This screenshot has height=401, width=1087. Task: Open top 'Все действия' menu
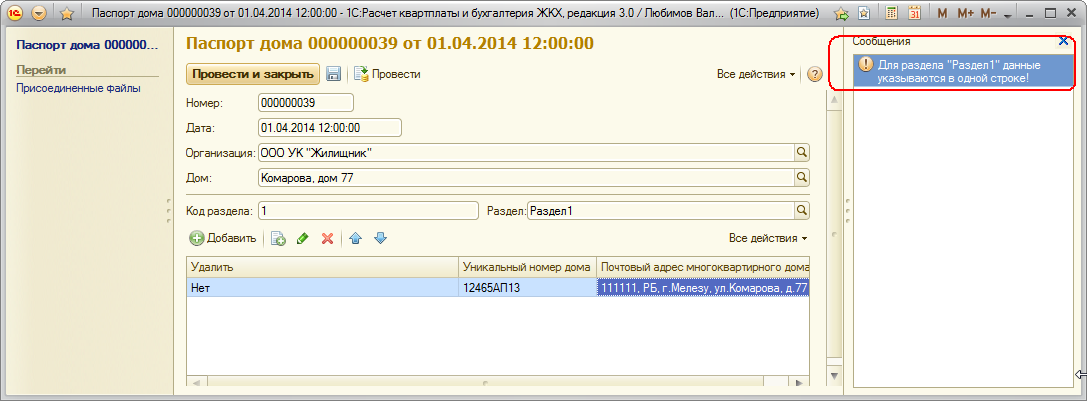[756, 74]
